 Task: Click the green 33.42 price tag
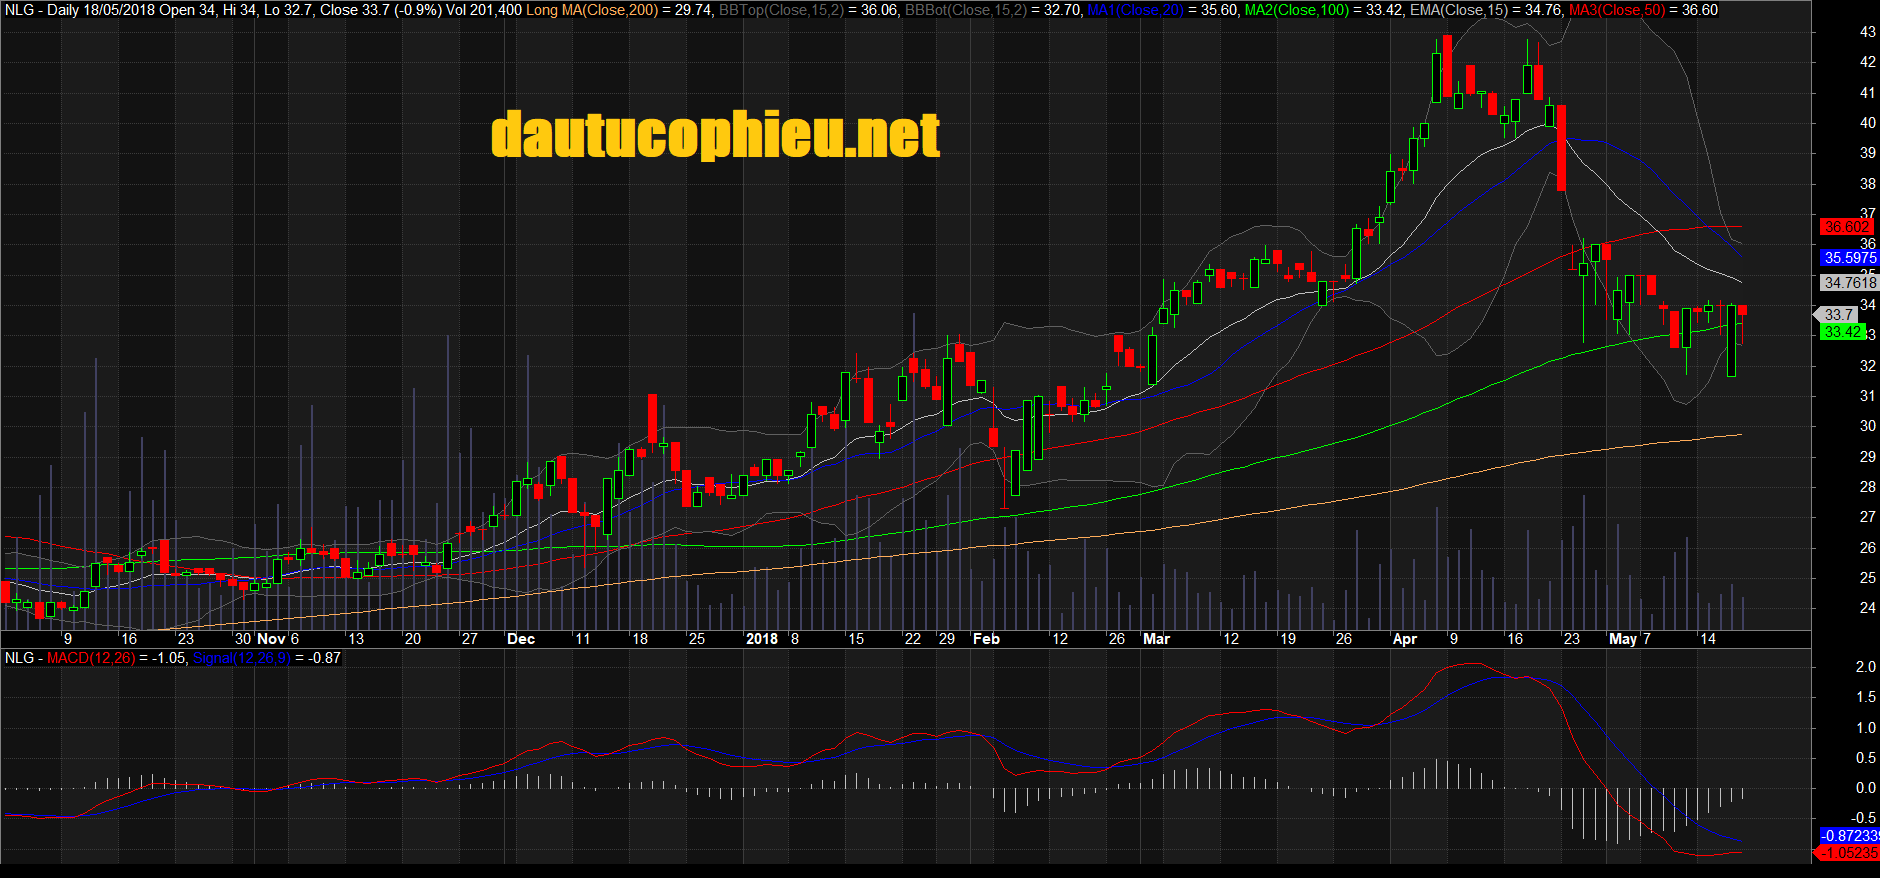[x=1842, y=332]
